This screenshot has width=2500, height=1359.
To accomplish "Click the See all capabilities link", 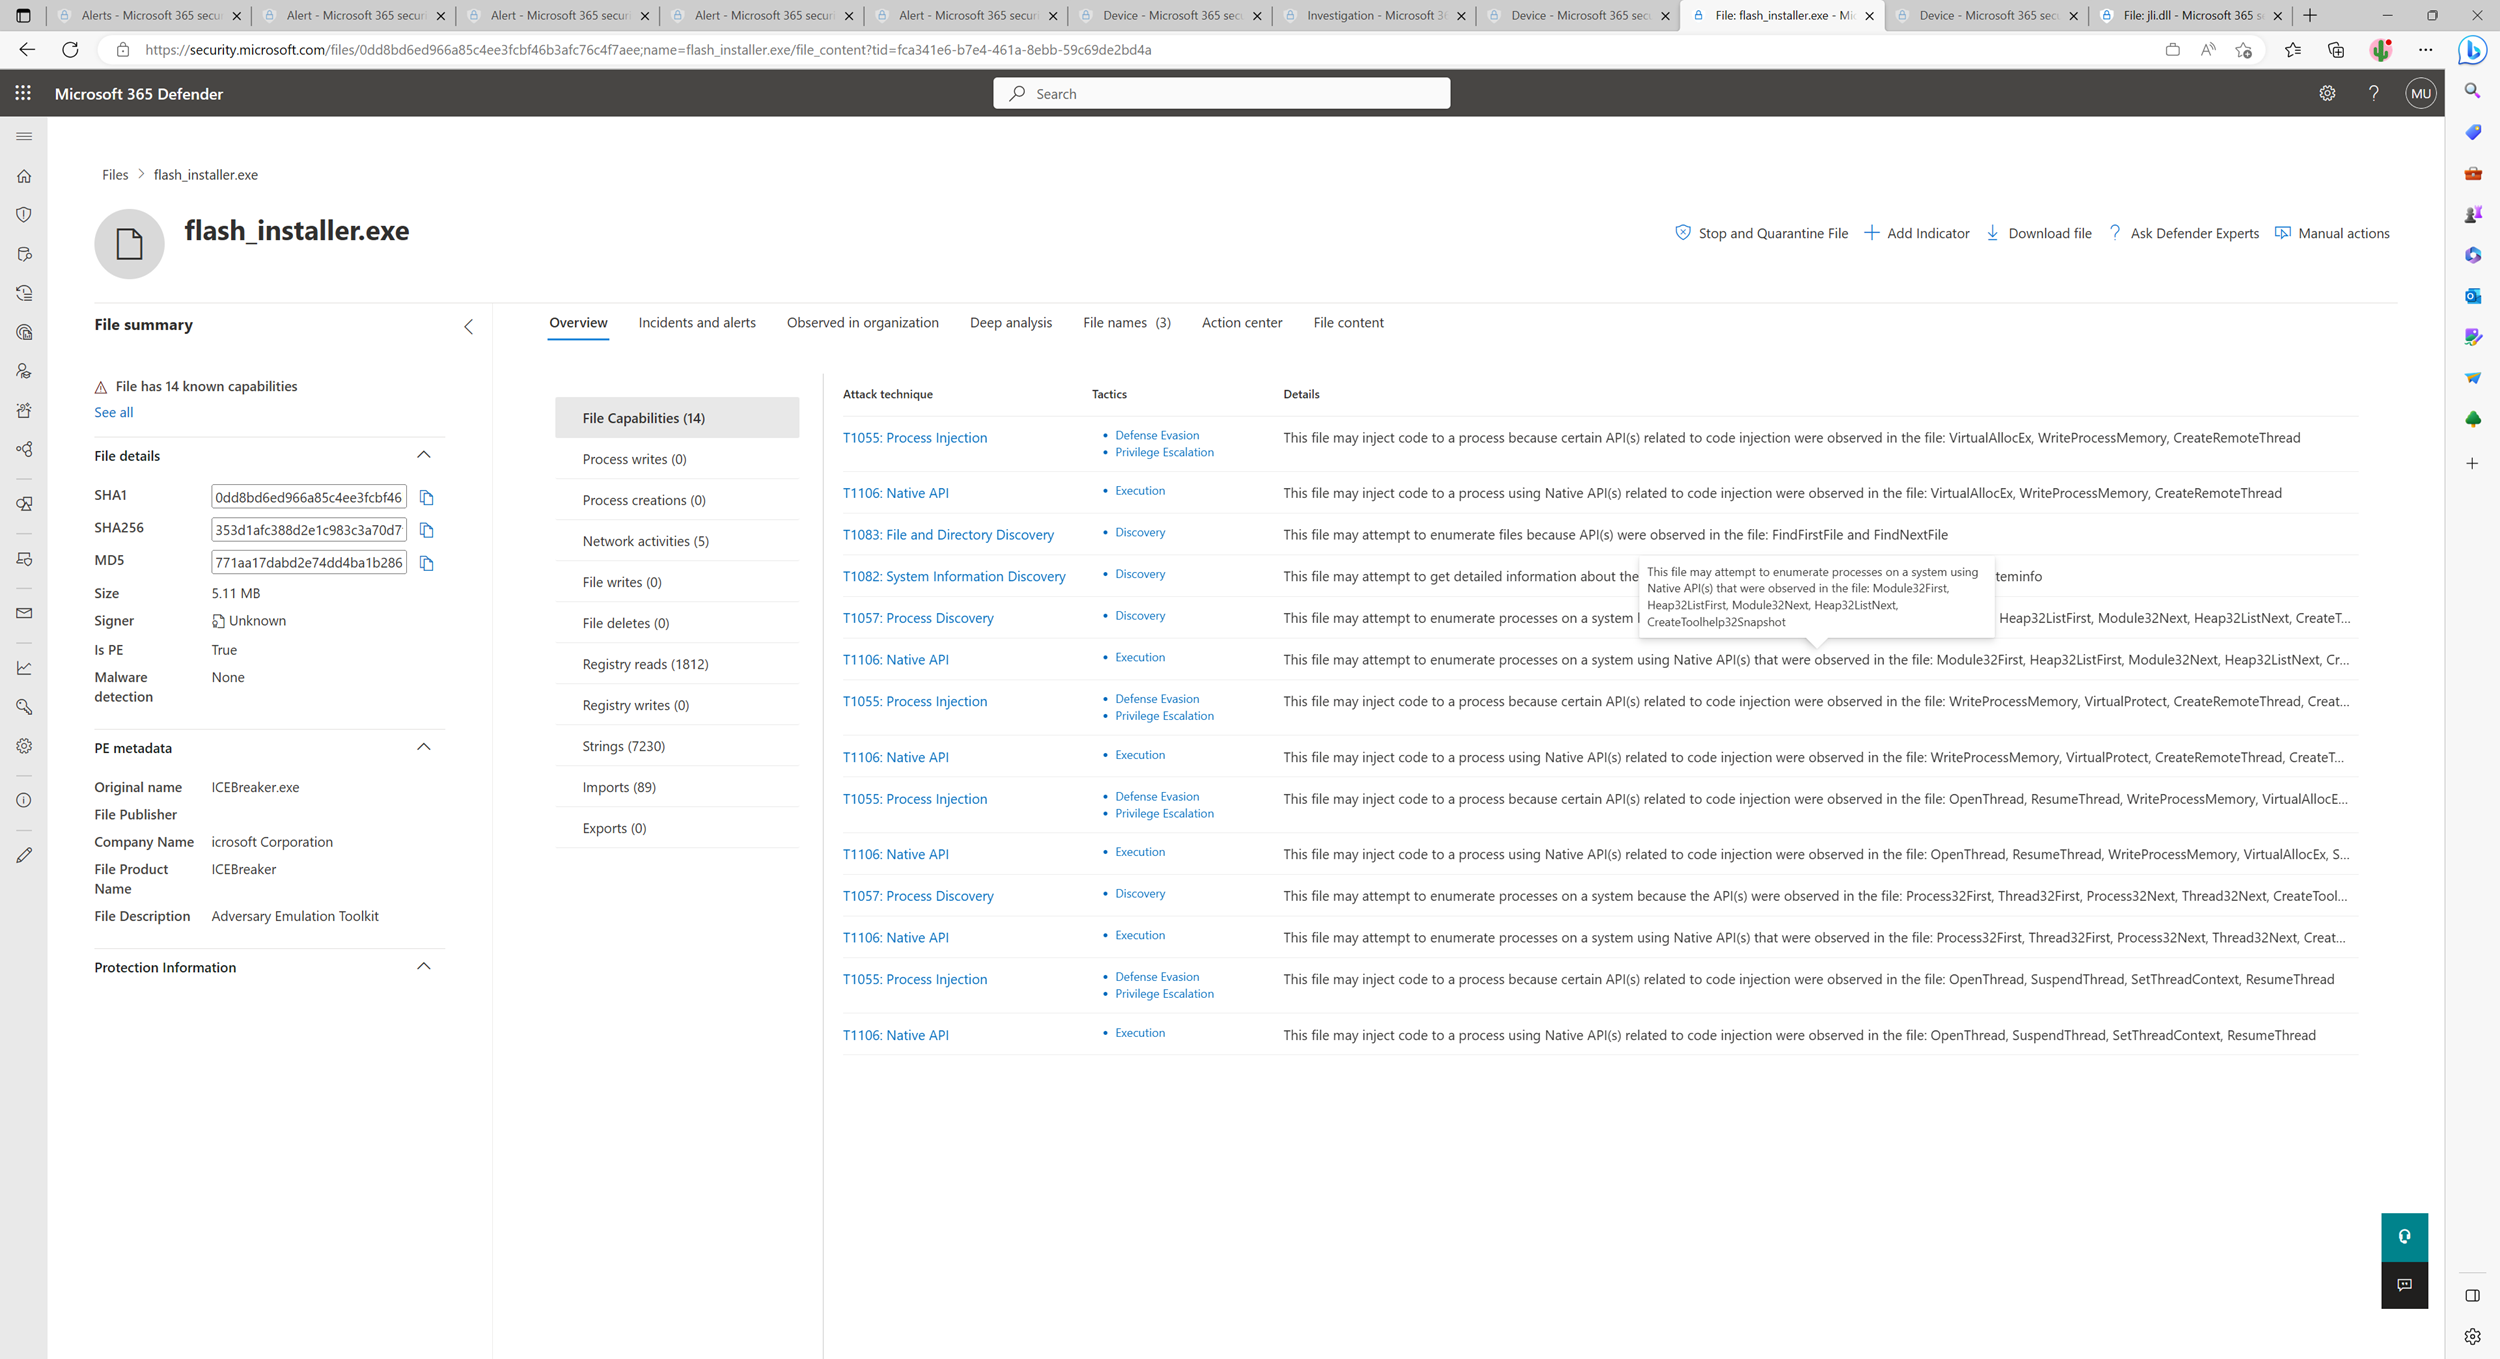I will pos(113,412).
